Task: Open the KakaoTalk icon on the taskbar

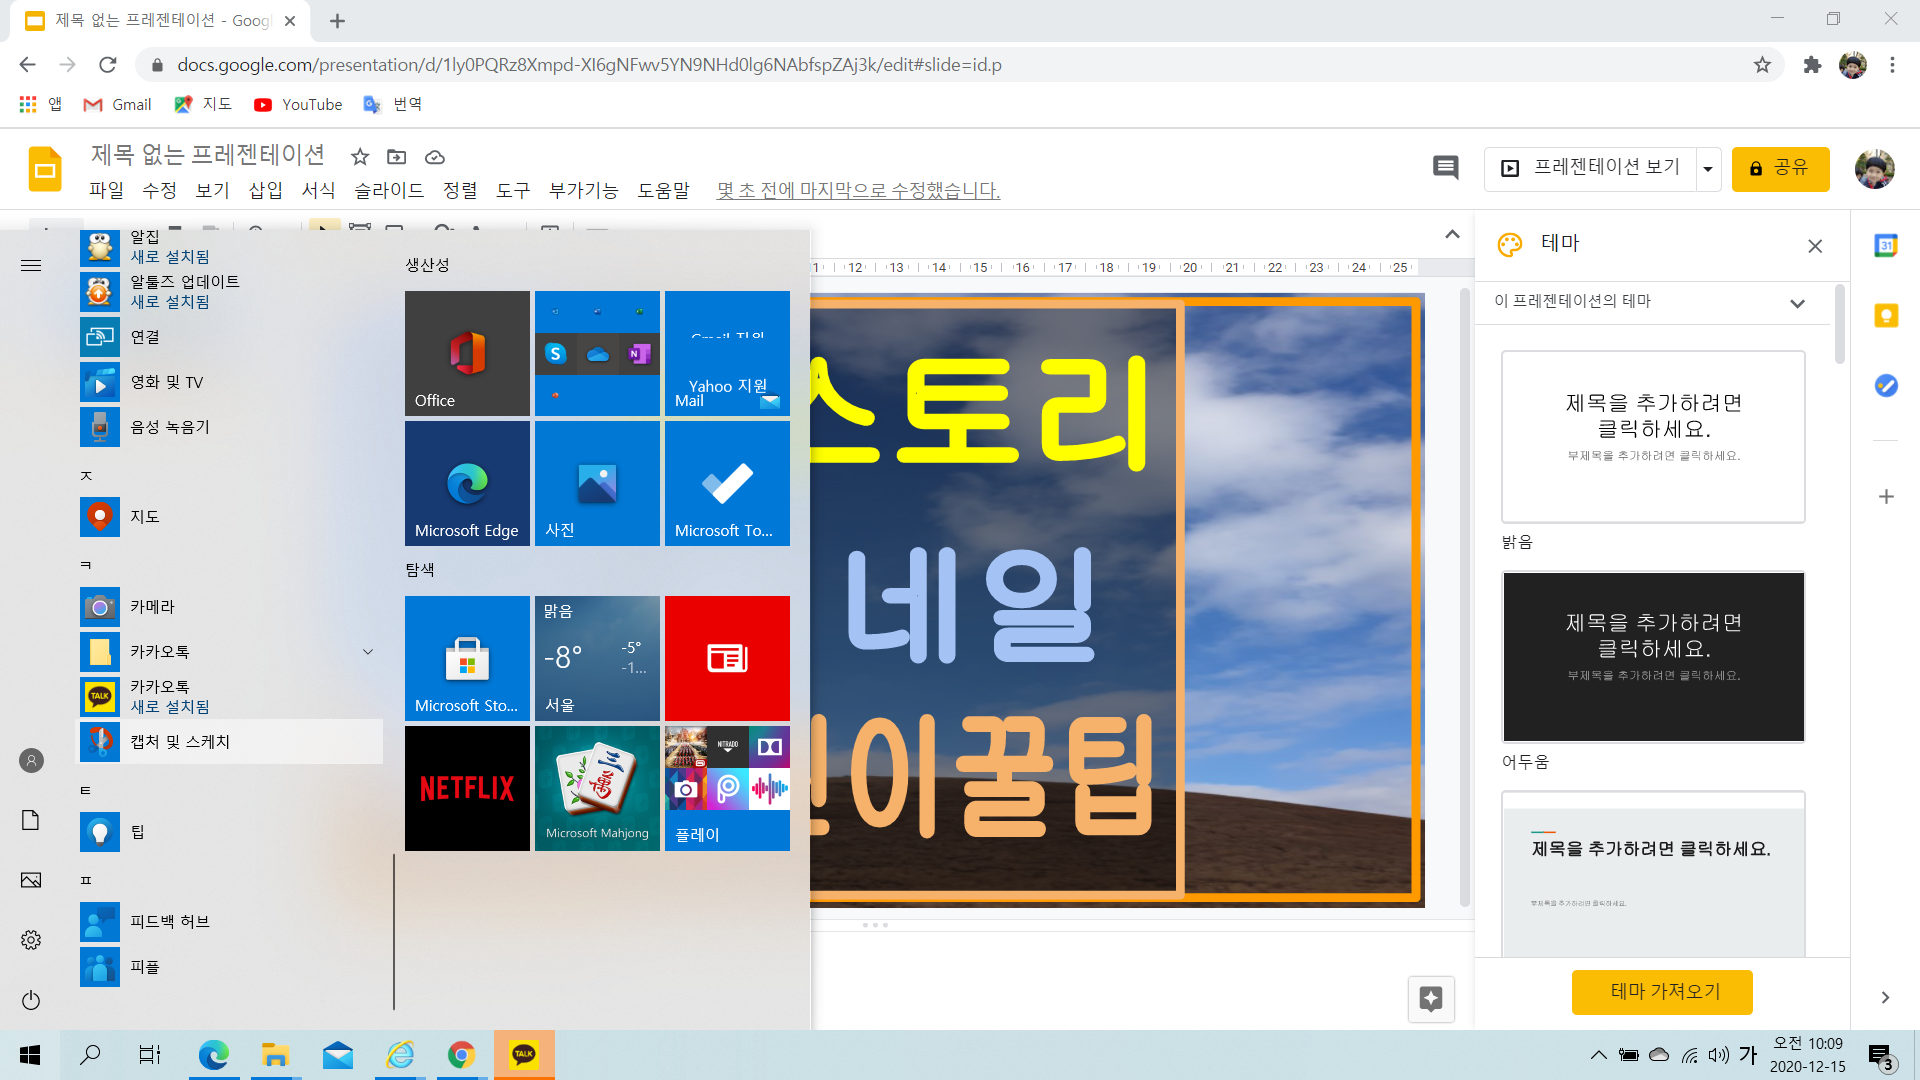Action: [x=524, y=1054]
